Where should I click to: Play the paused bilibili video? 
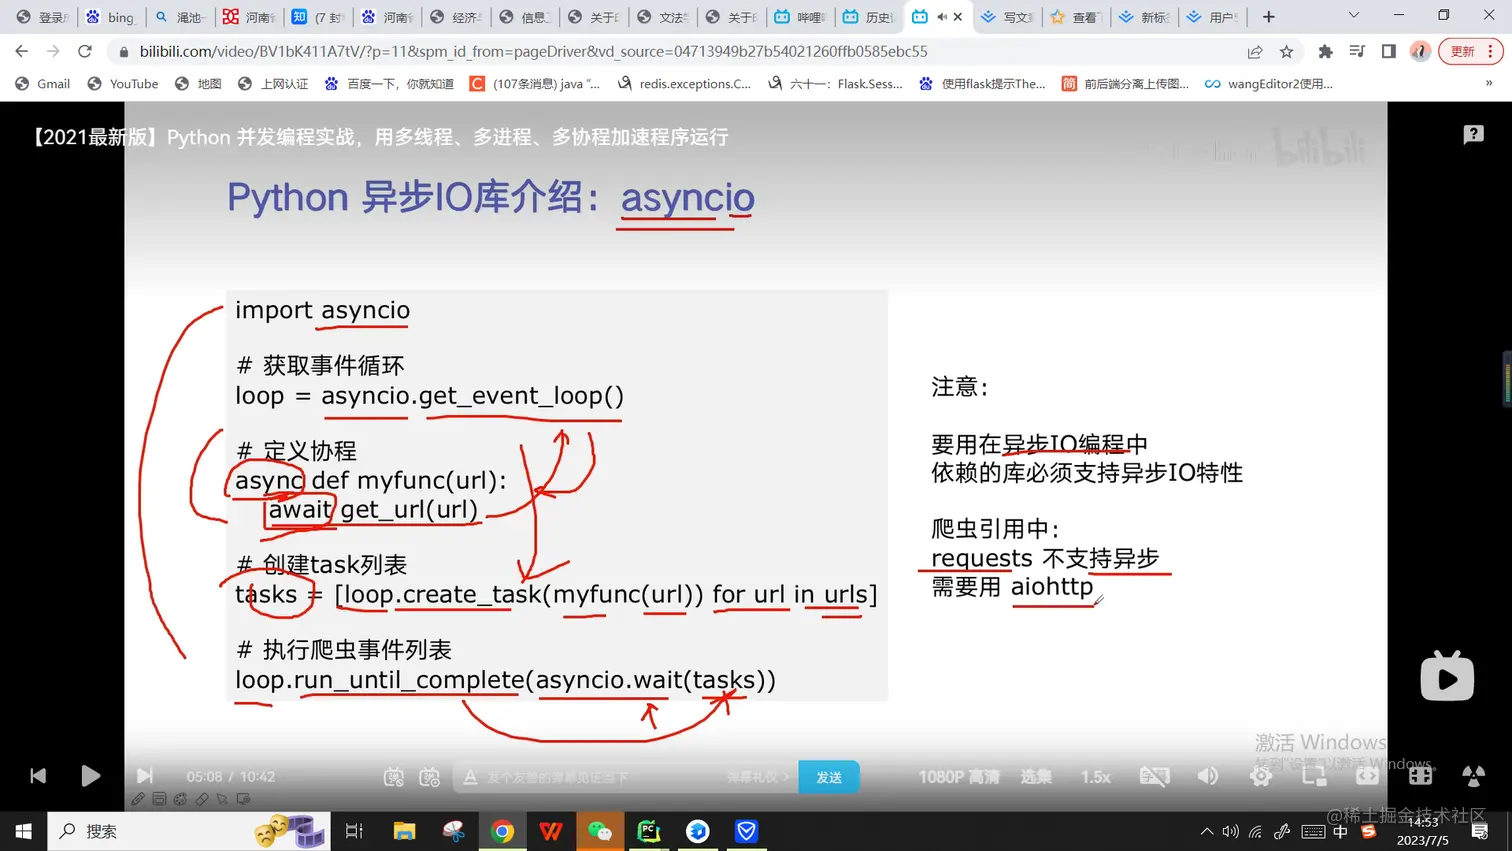(90, 776)
